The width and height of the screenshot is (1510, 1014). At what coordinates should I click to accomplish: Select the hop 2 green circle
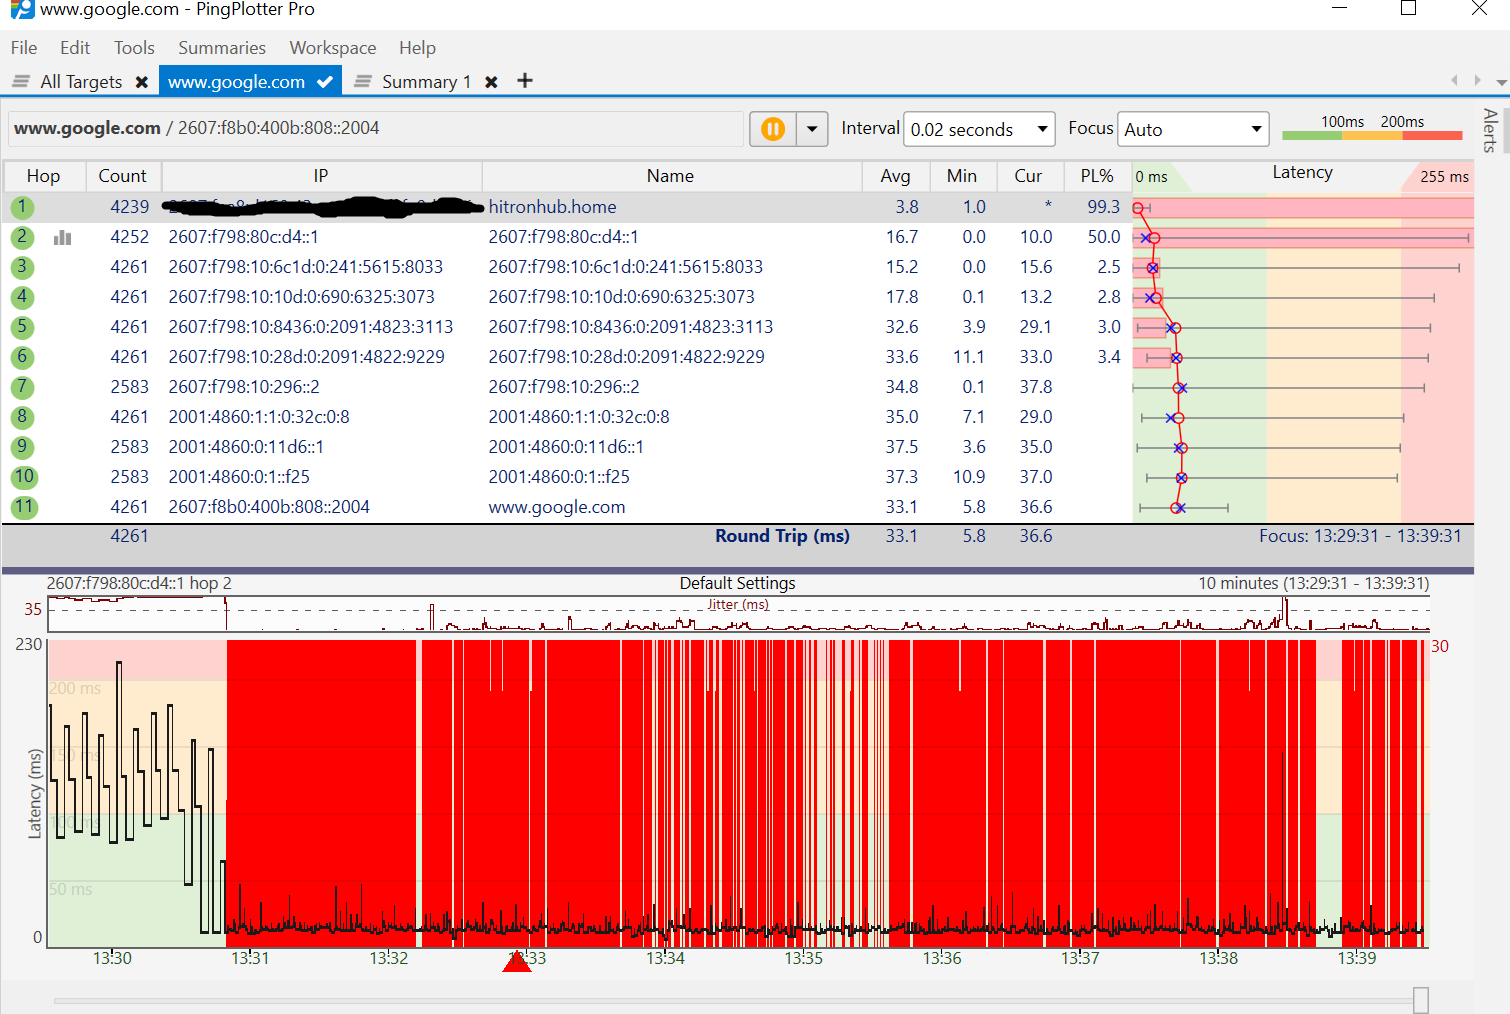tap(22, 237)
